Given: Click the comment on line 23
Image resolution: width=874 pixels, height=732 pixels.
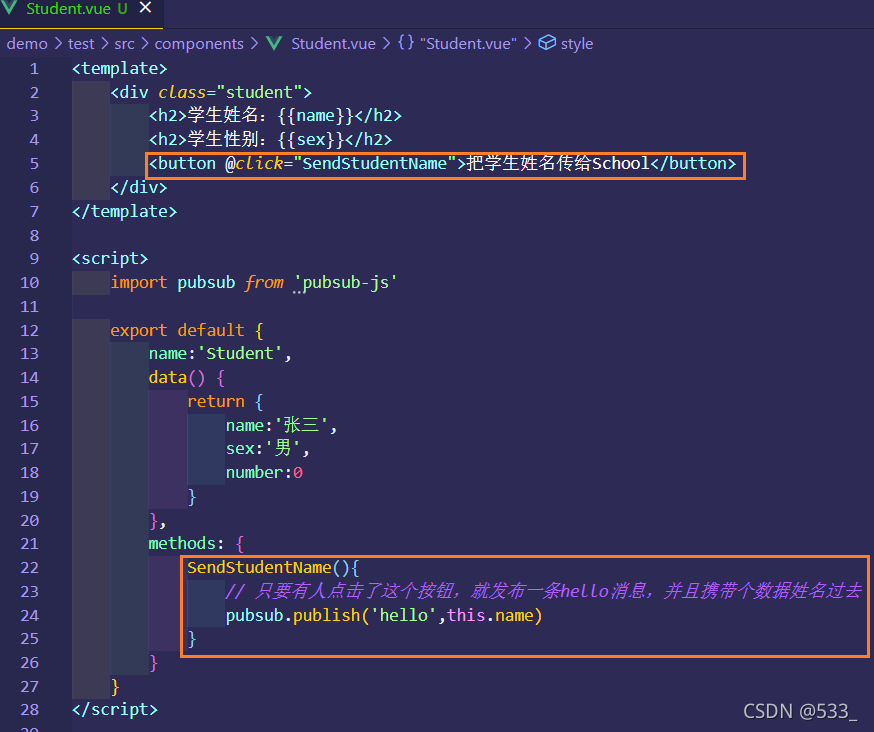Looking at the screenshot, I should [x=543, y=591].
